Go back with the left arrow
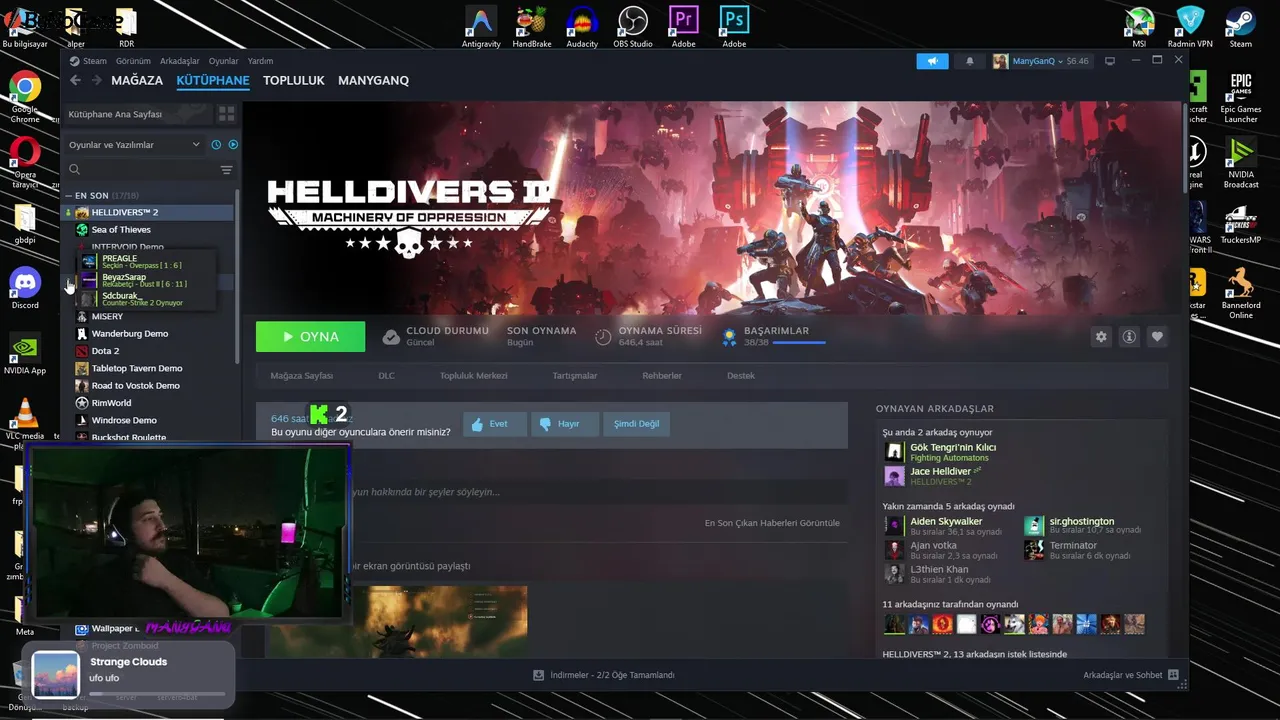 [x=75, y=80]
